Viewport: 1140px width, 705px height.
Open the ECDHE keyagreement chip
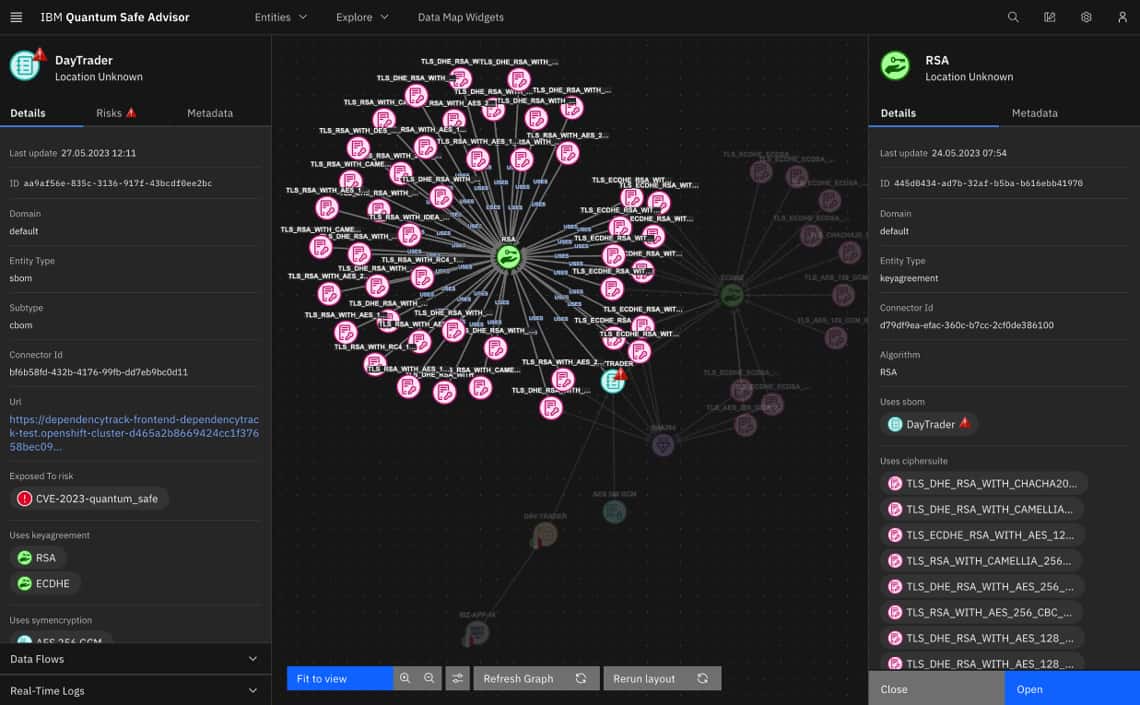point(45,584)
